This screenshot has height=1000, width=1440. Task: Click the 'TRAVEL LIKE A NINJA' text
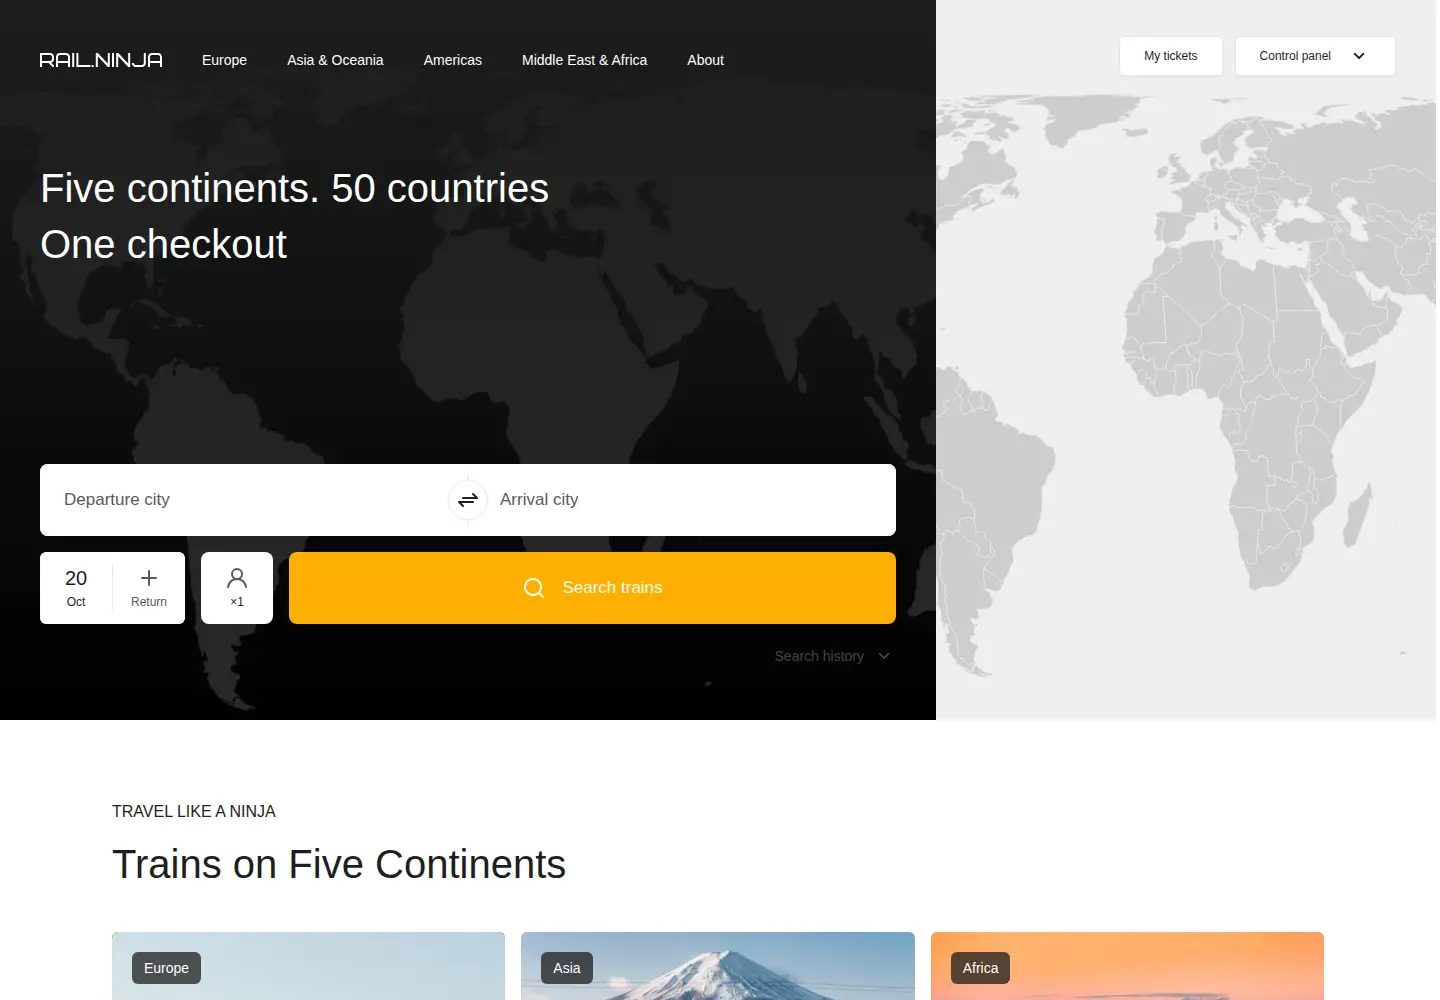point(194,811)
